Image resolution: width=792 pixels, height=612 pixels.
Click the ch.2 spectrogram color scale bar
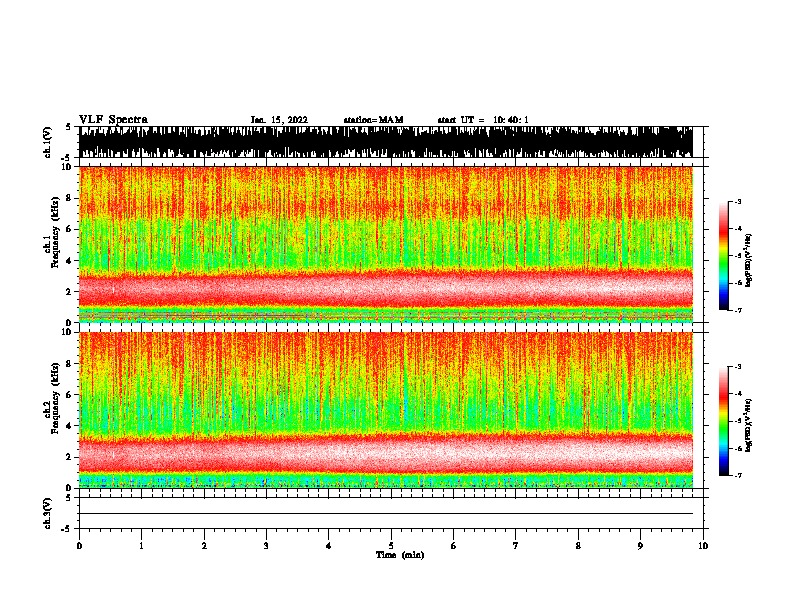pyautogui.click(x=724, y=421)
